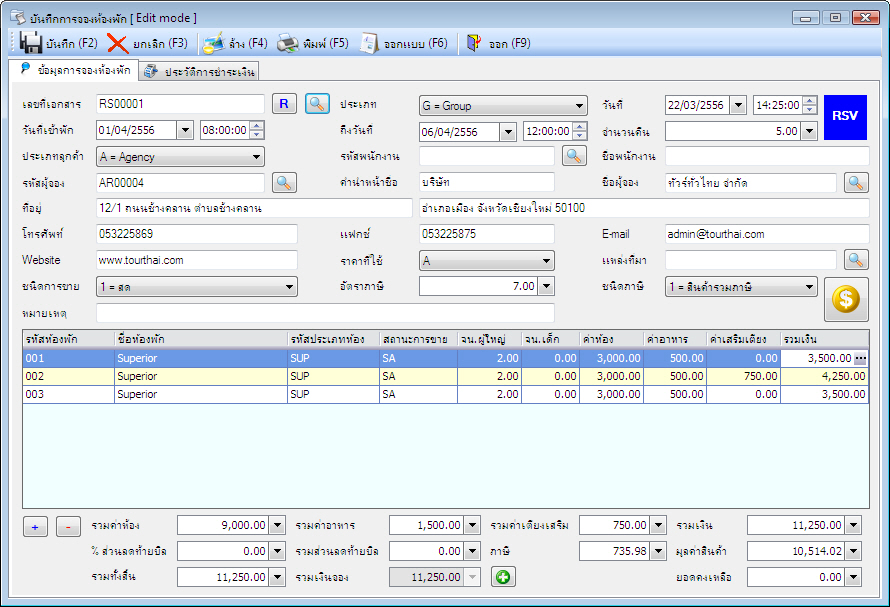Open calculator dropdown for รวมเงิน 11,250.00
890x607 pixels.
[x=854, y=525]
